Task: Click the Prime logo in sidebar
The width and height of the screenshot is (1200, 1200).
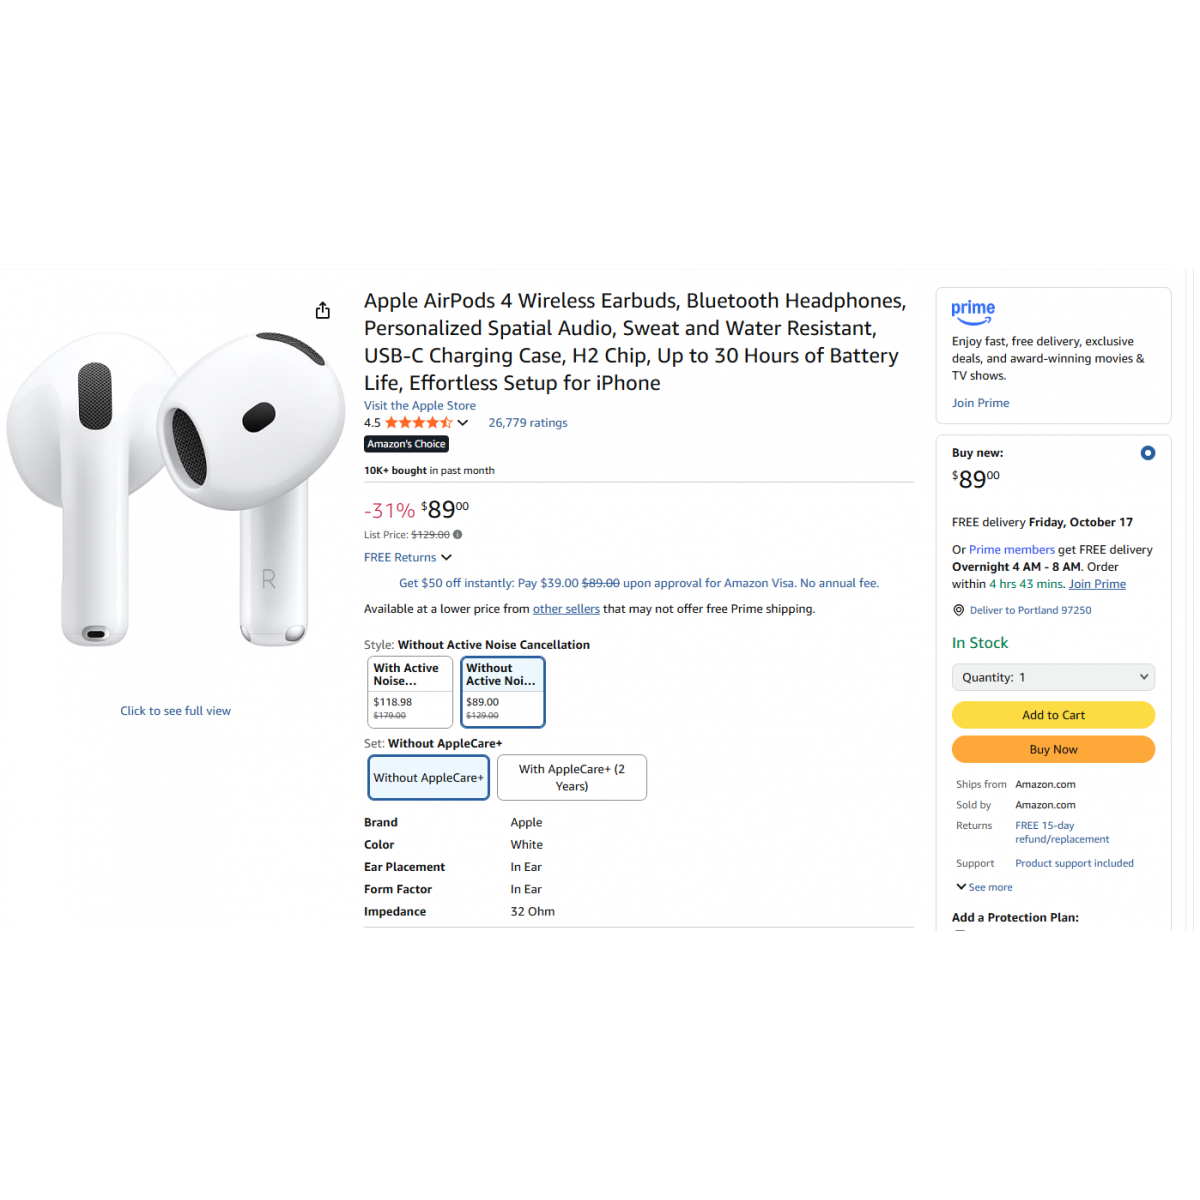Action: (973, 312)
